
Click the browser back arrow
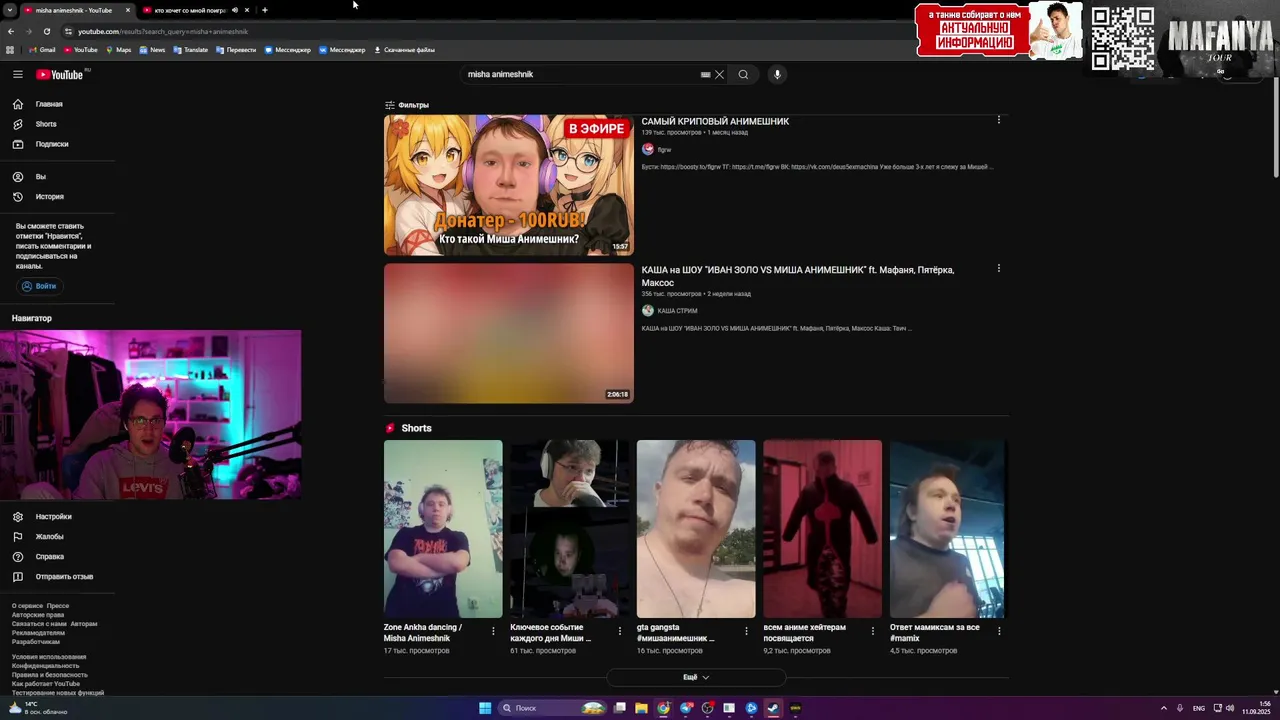click(x=11, y=31)
